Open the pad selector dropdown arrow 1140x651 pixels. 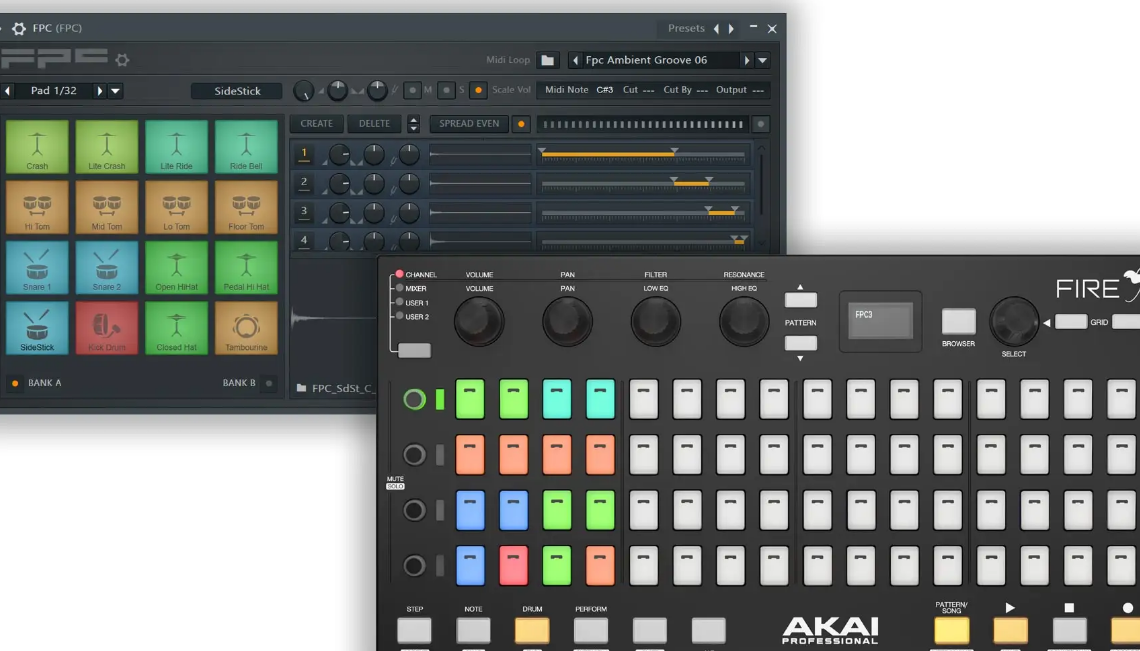click(x=115, y=91)
